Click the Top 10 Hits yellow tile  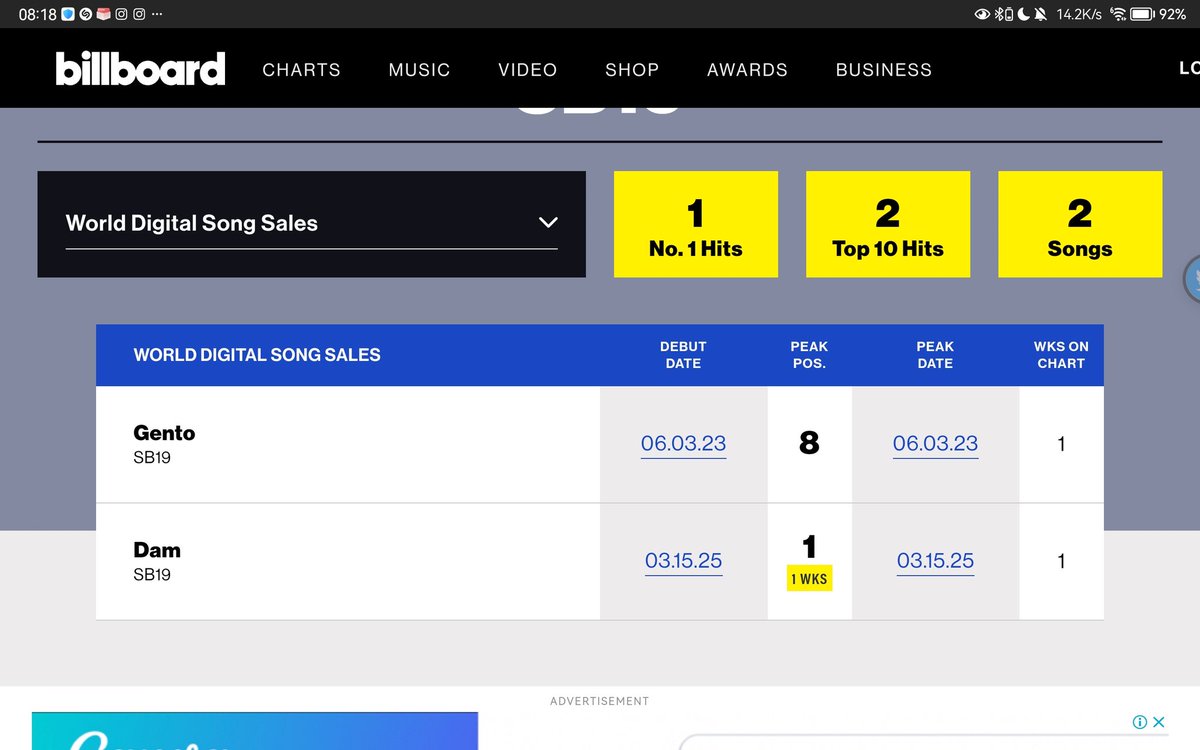888,224
